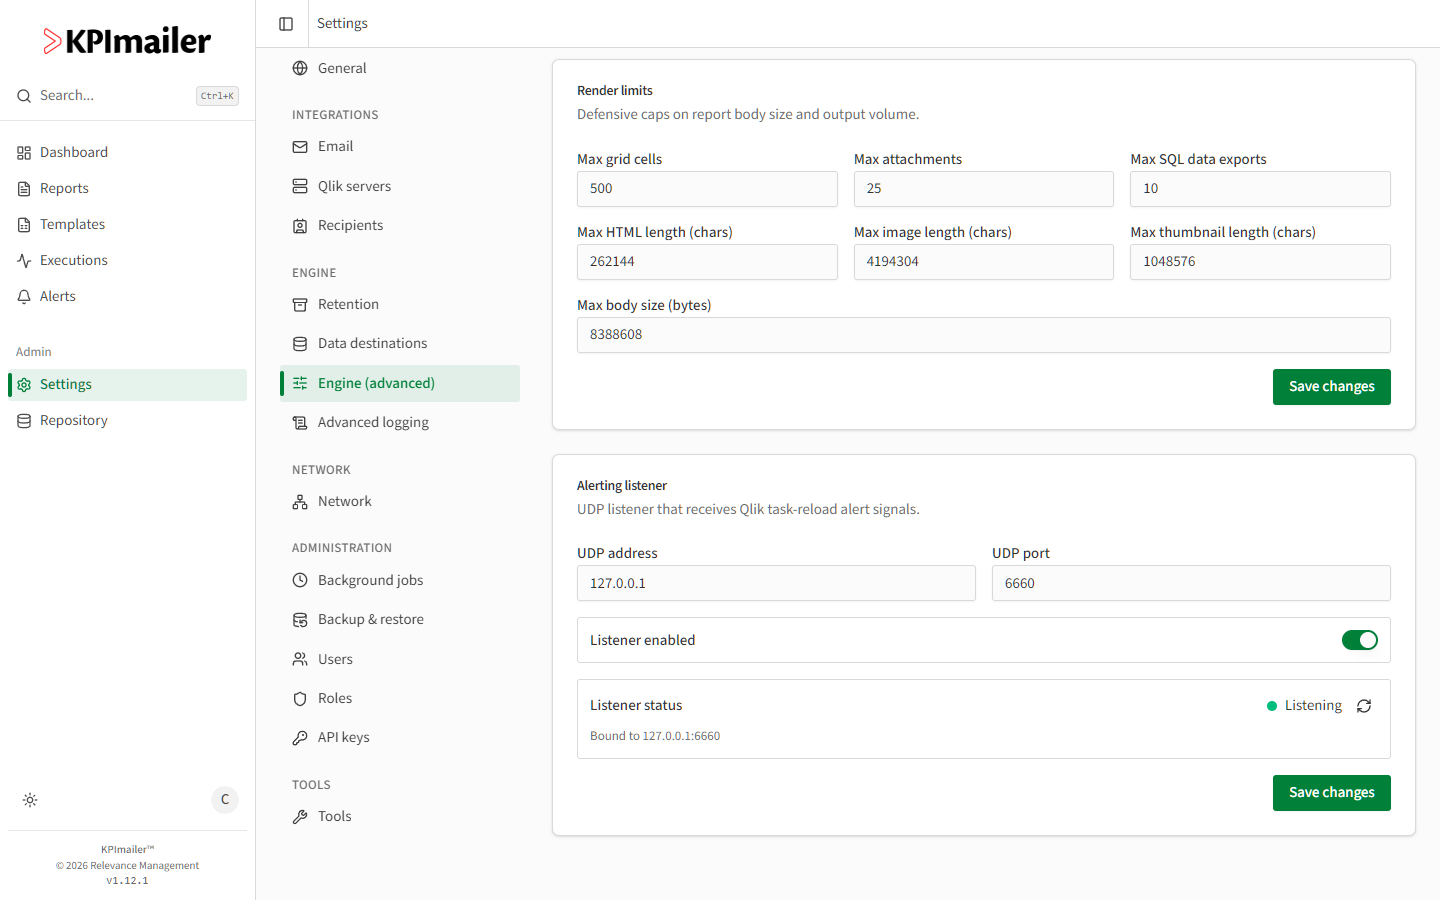This screenshot has height=900, width=1440.
Task: Click the Listening status text
Action: (x=1313, y=706)
